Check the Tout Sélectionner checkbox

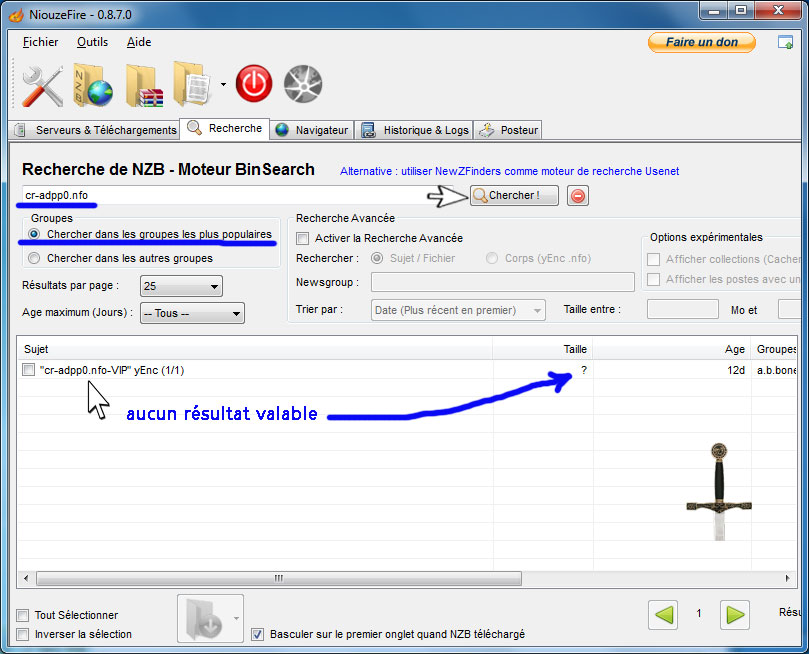point(23,615)
